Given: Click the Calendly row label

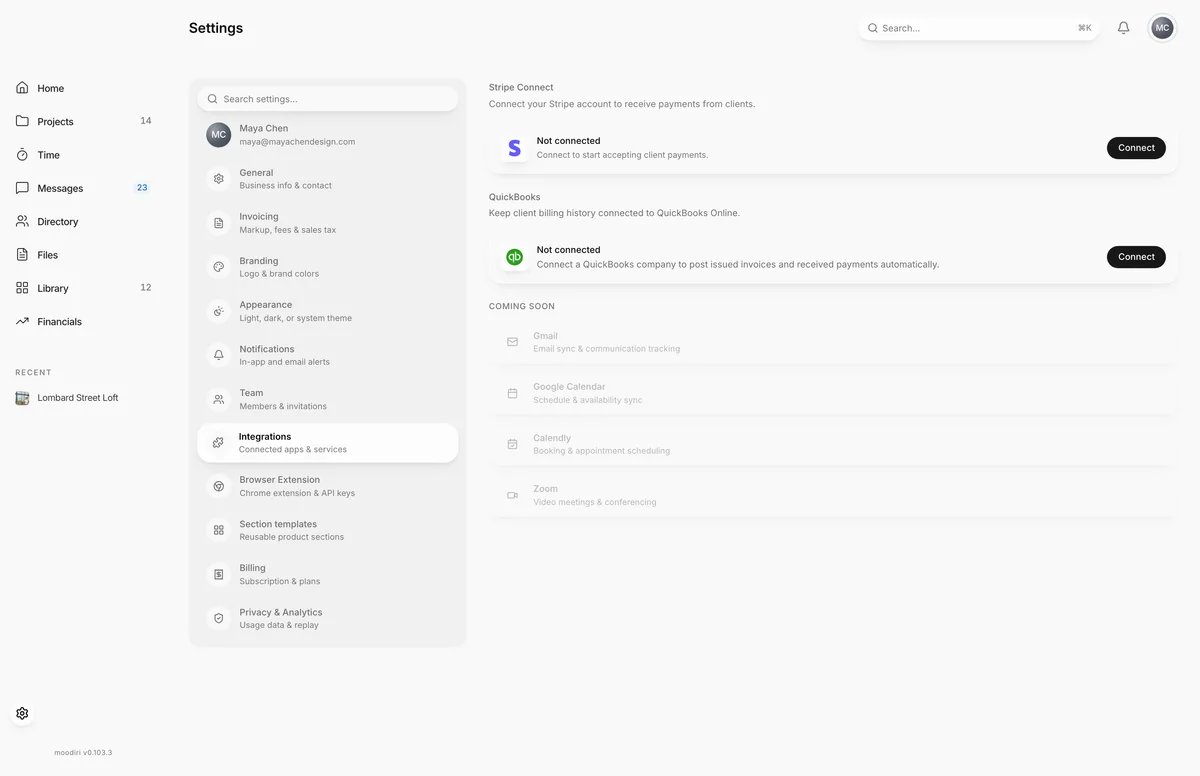Looking at the screenshot, I should (x=552, y=438).
